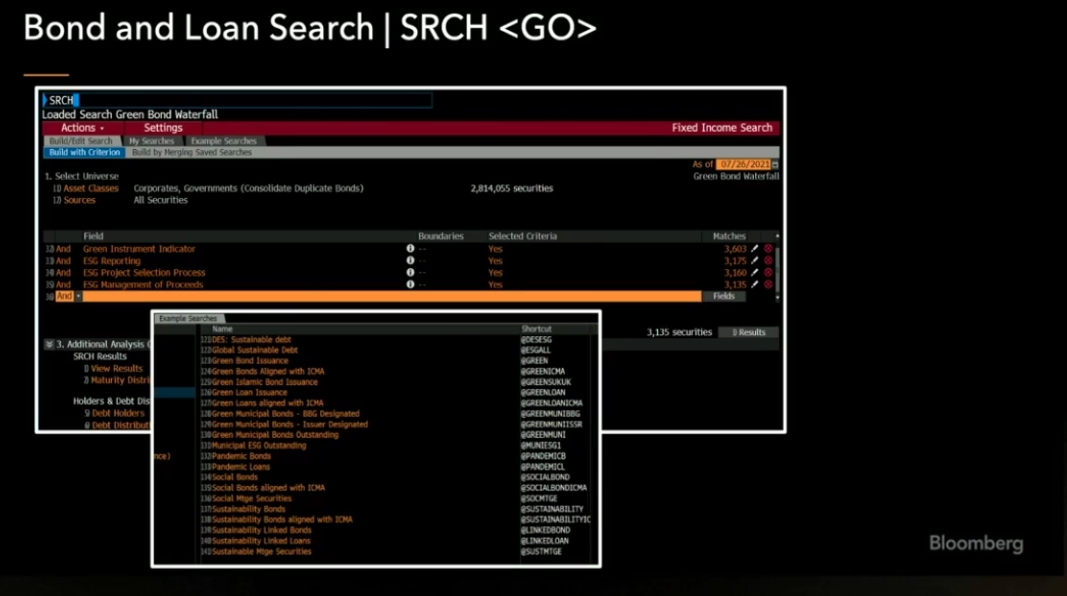The image size is (1067, 596).
Task: Click the As of date field
Action: click(x=743, y=165)
